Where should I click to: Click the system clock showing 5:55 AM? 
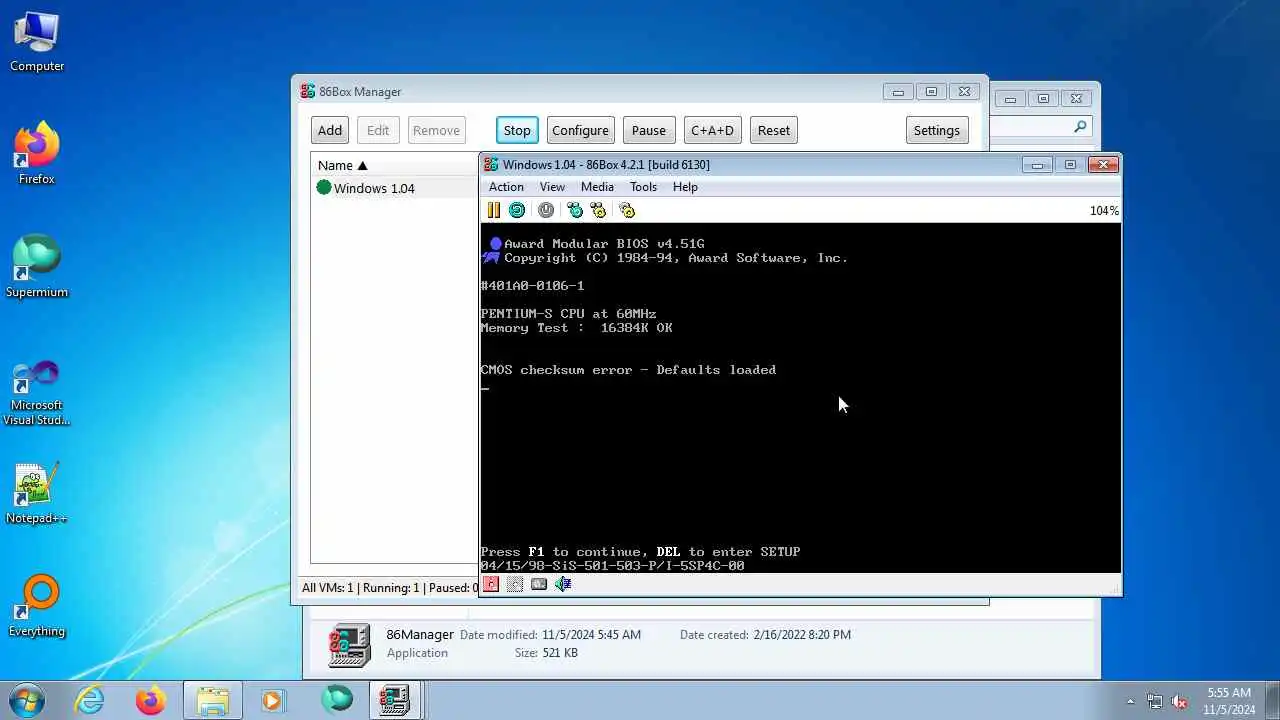(1229, 693)
